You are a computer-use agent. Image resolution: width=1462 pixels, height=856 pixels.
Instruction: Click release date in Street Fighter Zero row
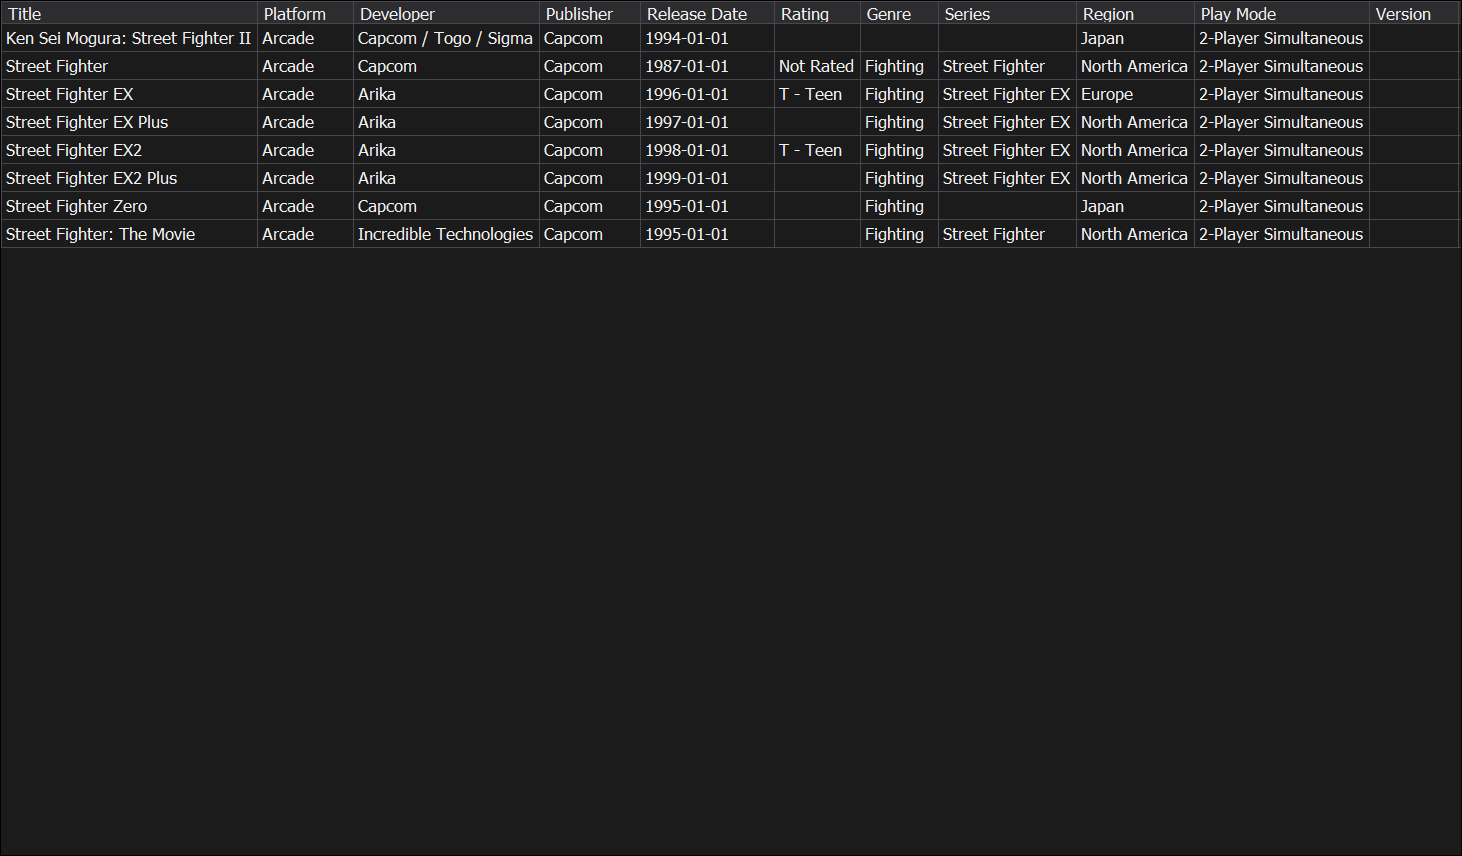tap(707, 206)
